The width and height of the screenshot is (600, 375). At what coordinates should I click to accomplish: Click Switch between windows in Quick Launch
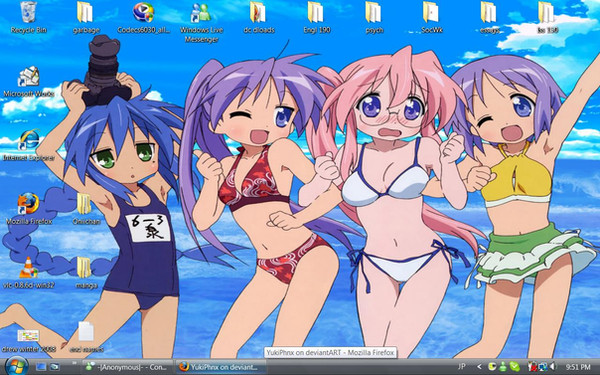(x=54, y=367)
